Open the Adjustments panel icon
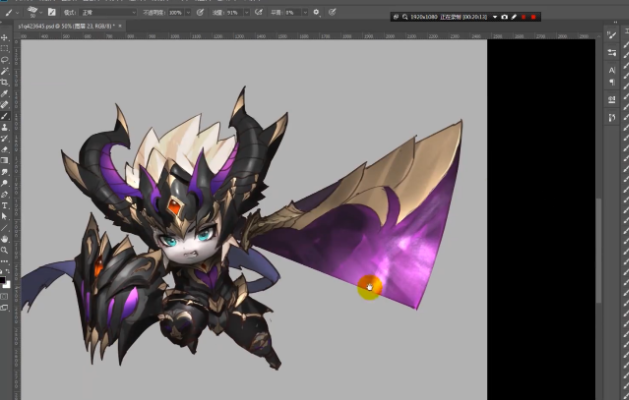Screen dimensions: 629x400 coord(612,53)
